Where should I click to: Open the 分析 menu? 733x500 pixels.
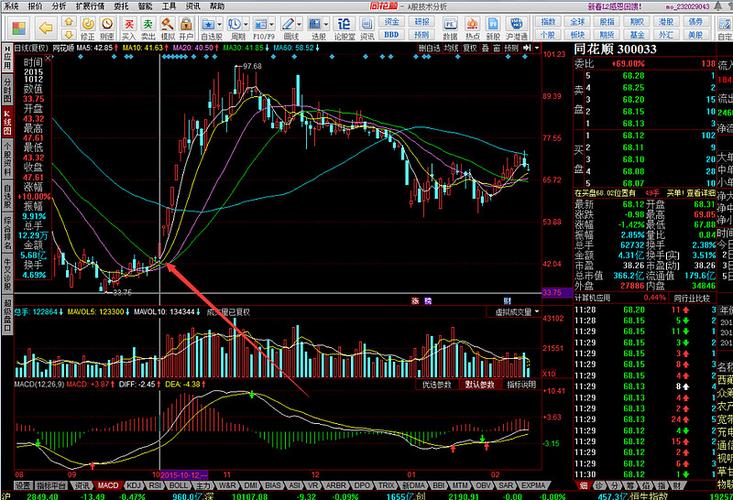(x=59, y=6)
